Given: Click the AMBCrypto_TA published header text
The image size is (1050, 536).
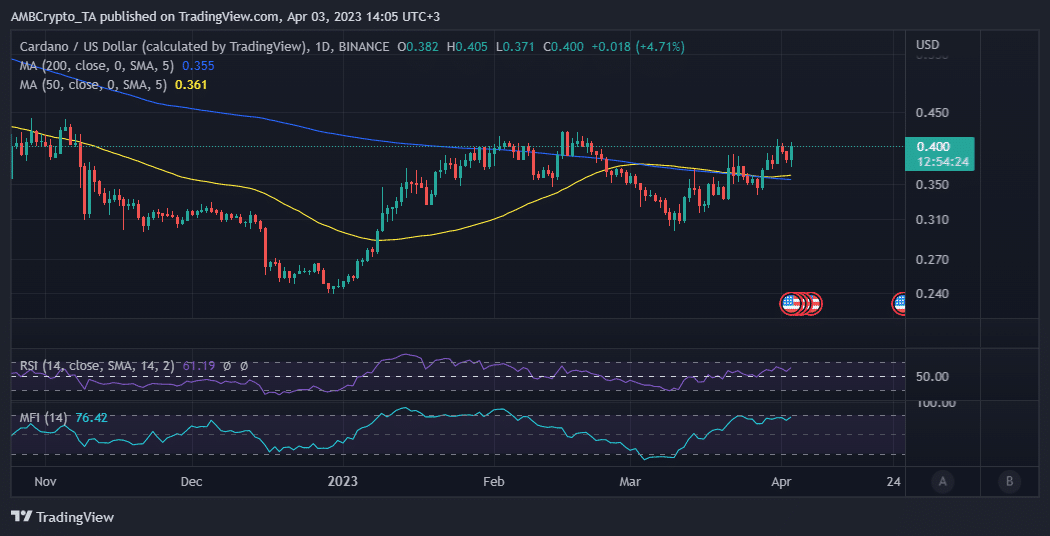Looking at the screenshot, I should point(226,17).
